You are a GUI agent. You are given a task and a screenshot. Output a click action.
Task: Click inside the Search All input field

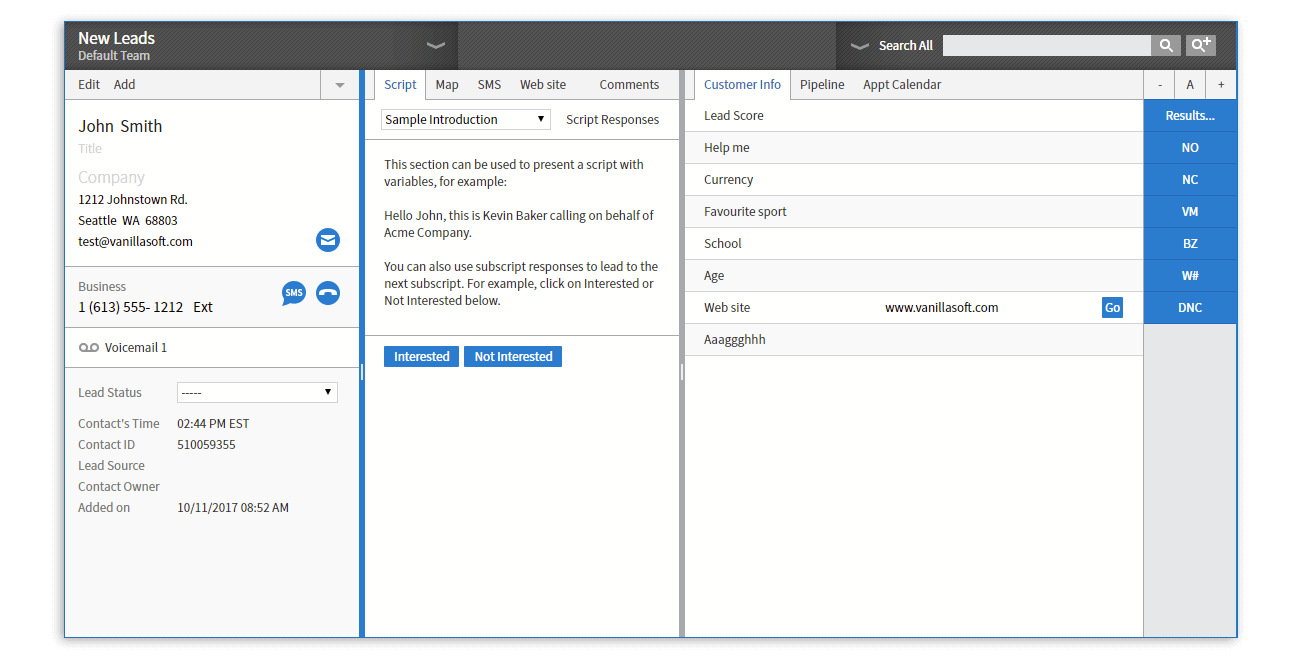pos(1046,45)
